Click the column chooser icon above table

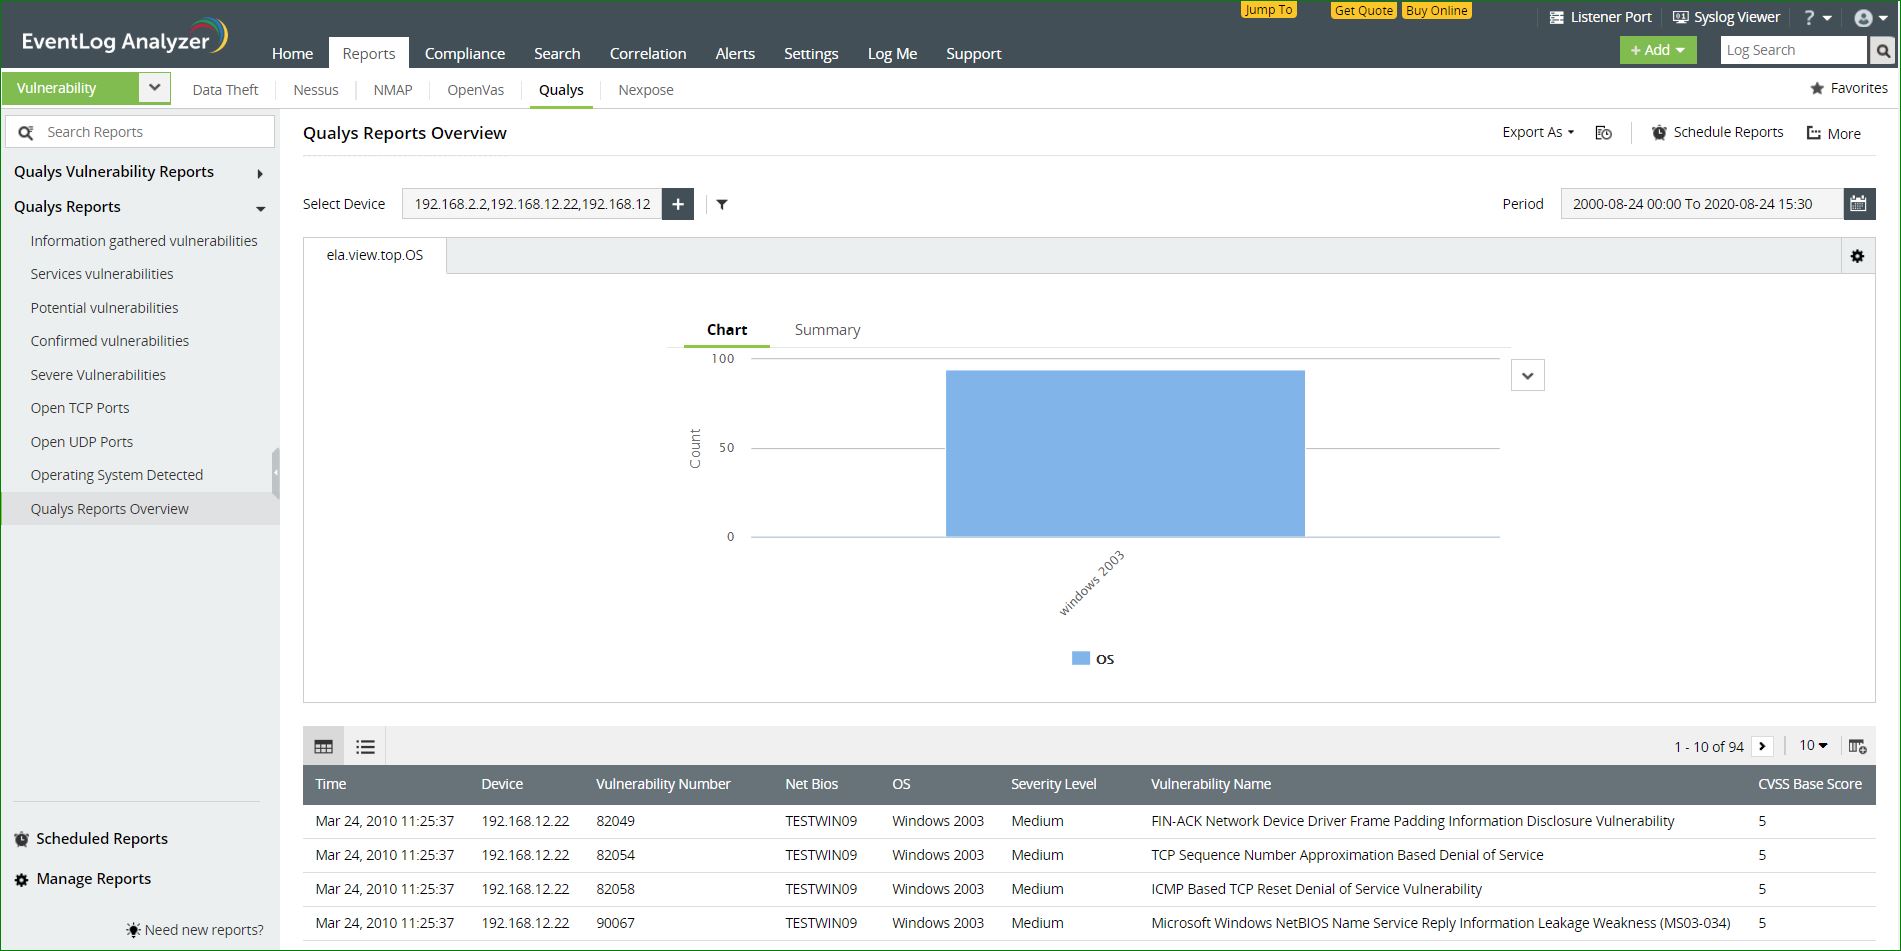pyautogui.click(x=1857, y=746)
